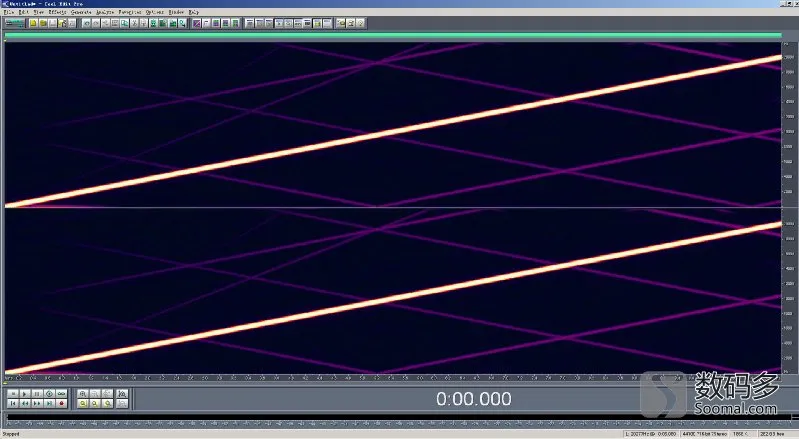Open the View menu
The image size is (799, 439).
pos(39,12)
